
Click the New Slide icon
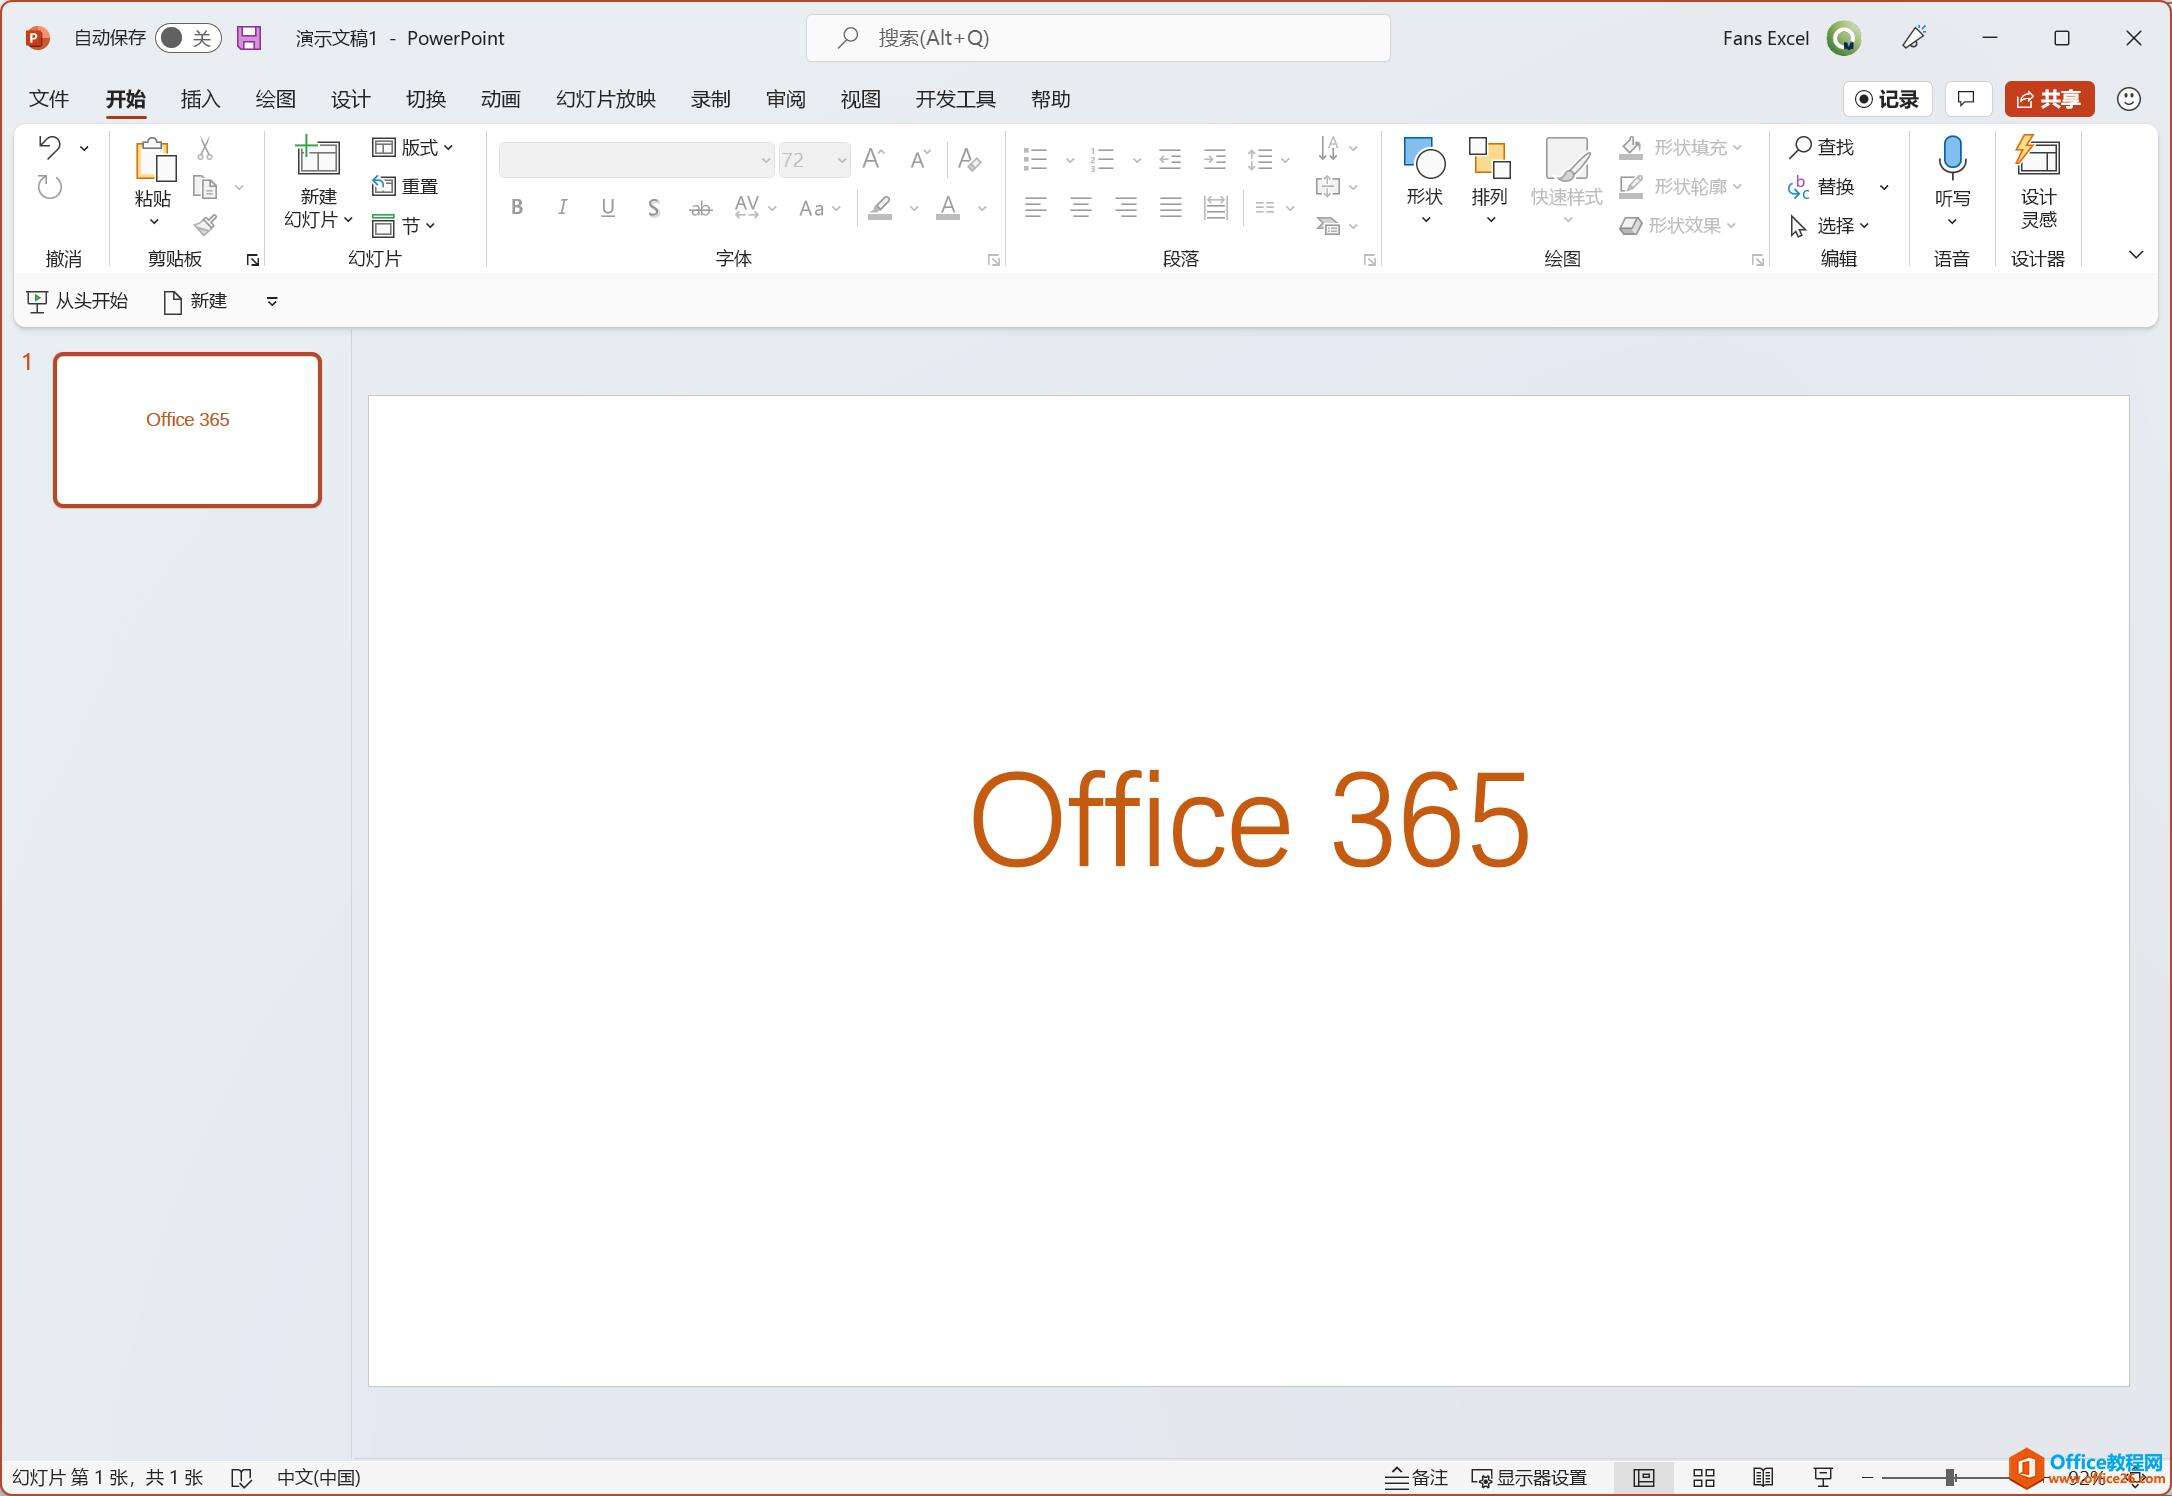pyautogui.click(x=318, y=158)
